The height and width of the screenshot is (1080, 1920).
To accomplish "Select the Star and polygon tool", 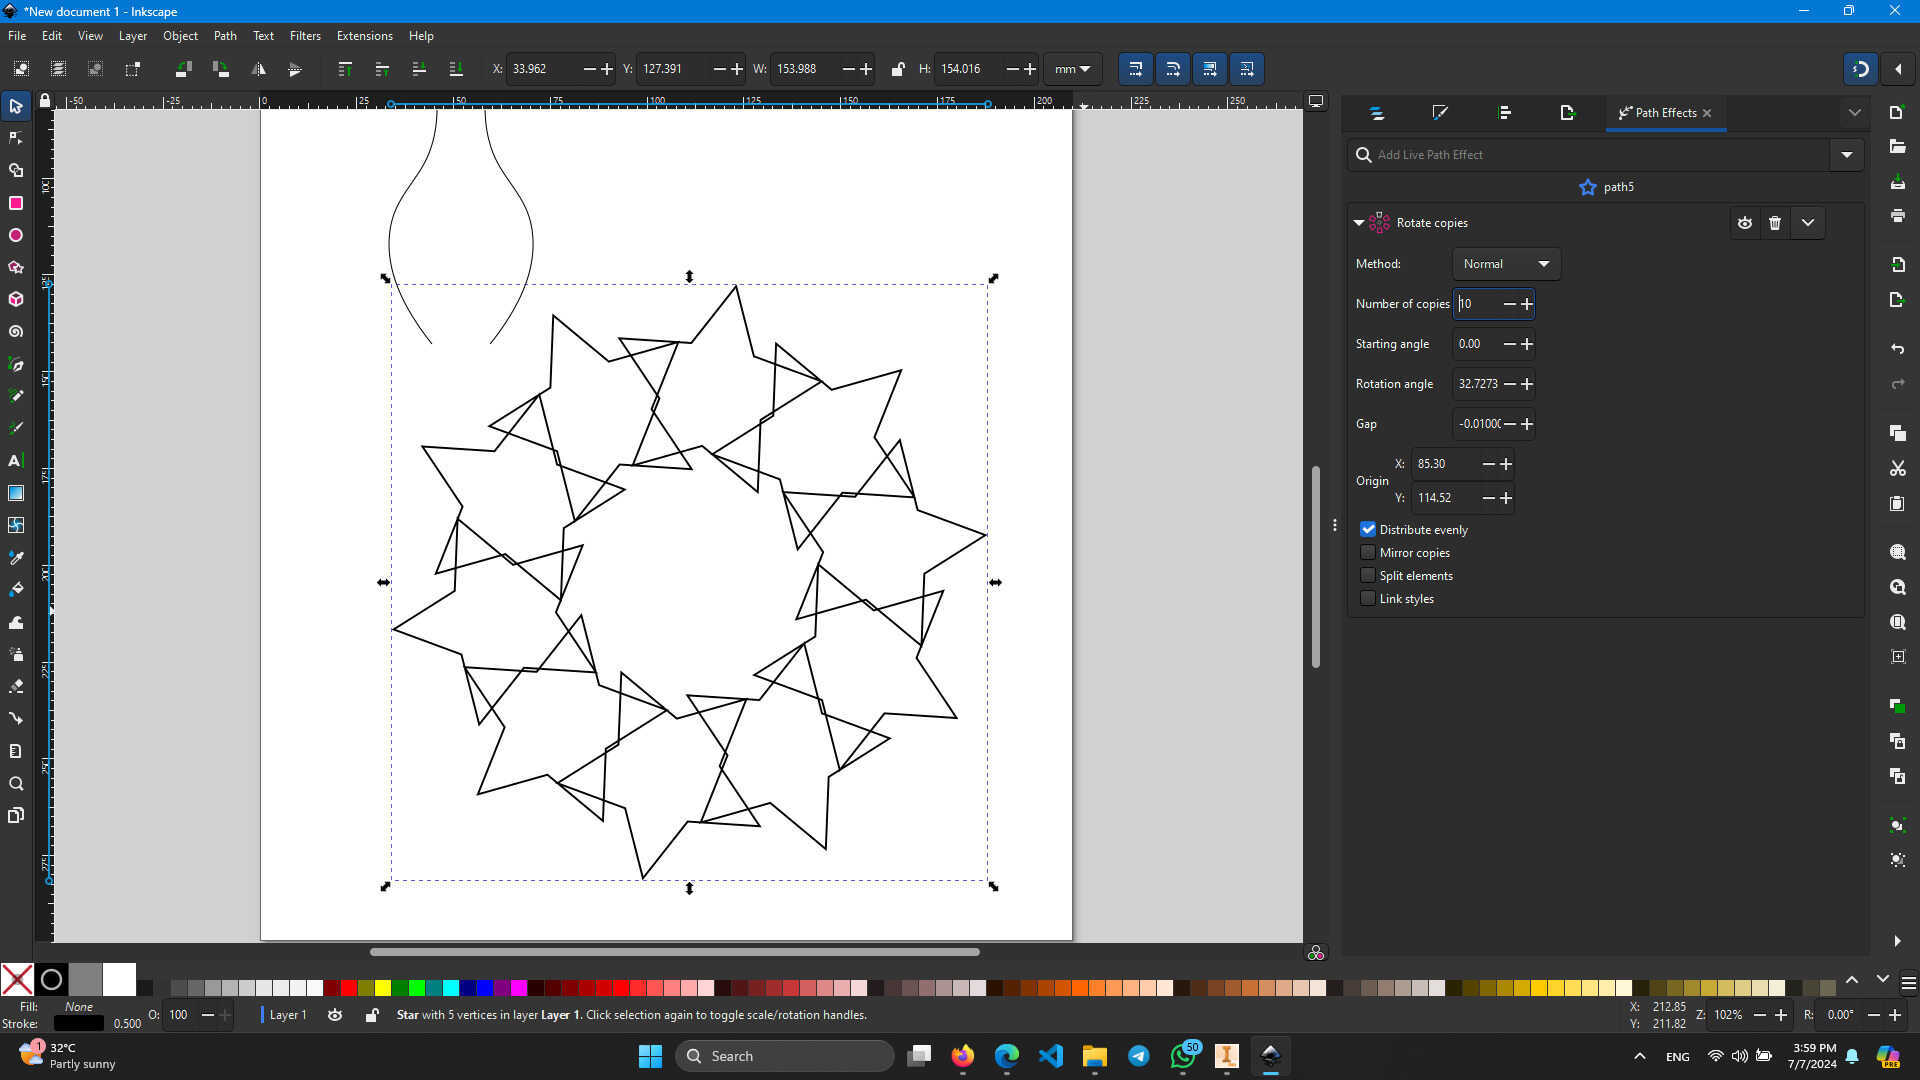I will (16, 267).
